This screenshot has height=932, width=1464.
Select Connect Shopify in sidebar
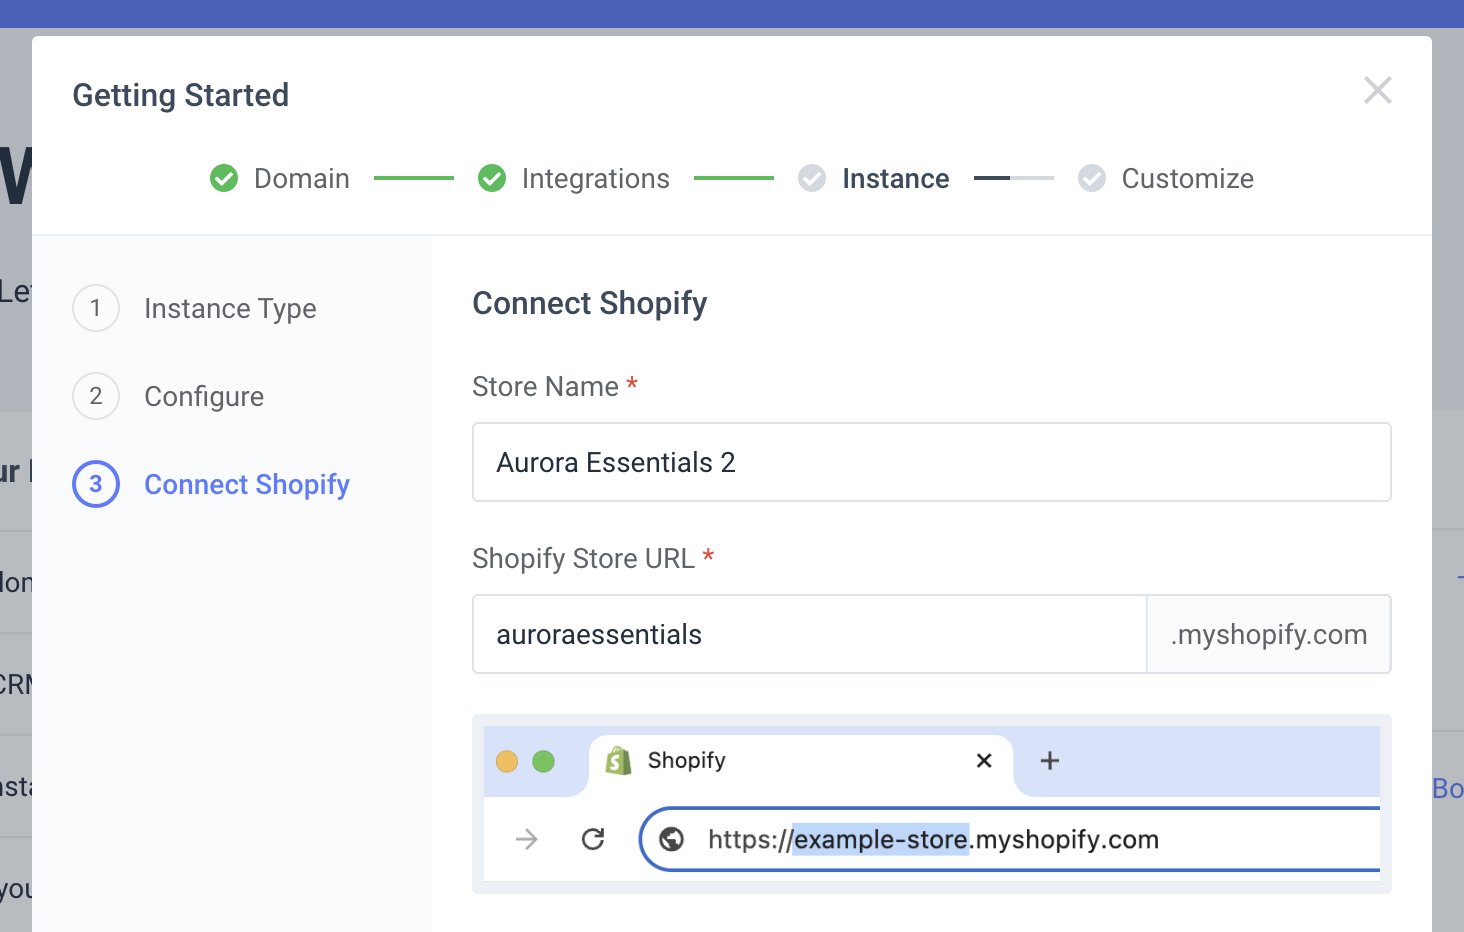247,484
